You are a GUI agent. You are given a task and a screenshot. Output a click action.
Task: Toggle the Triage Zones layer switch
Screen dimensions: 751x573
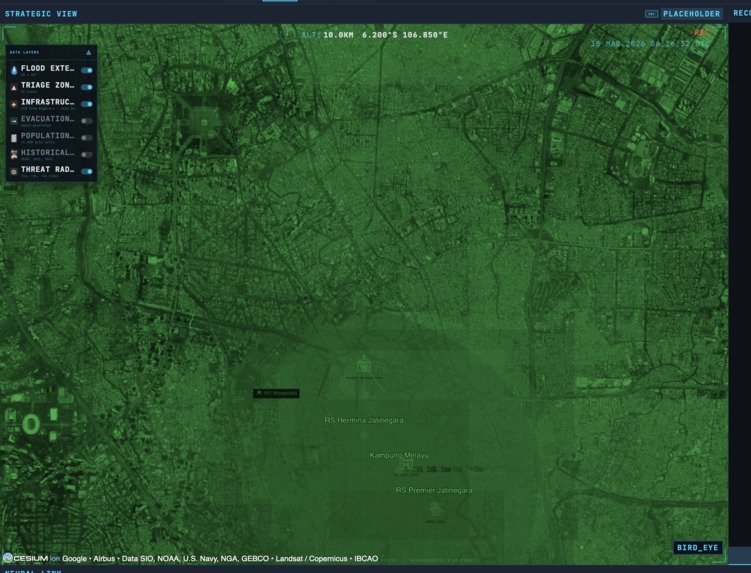click(87, 87)
